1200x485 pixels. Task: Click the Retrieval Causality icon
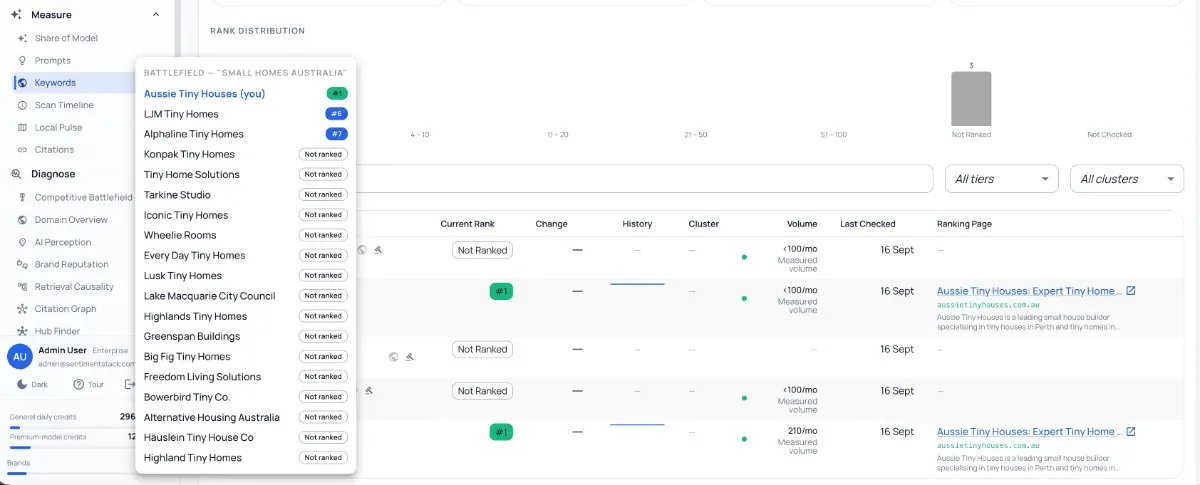(22, 287)
